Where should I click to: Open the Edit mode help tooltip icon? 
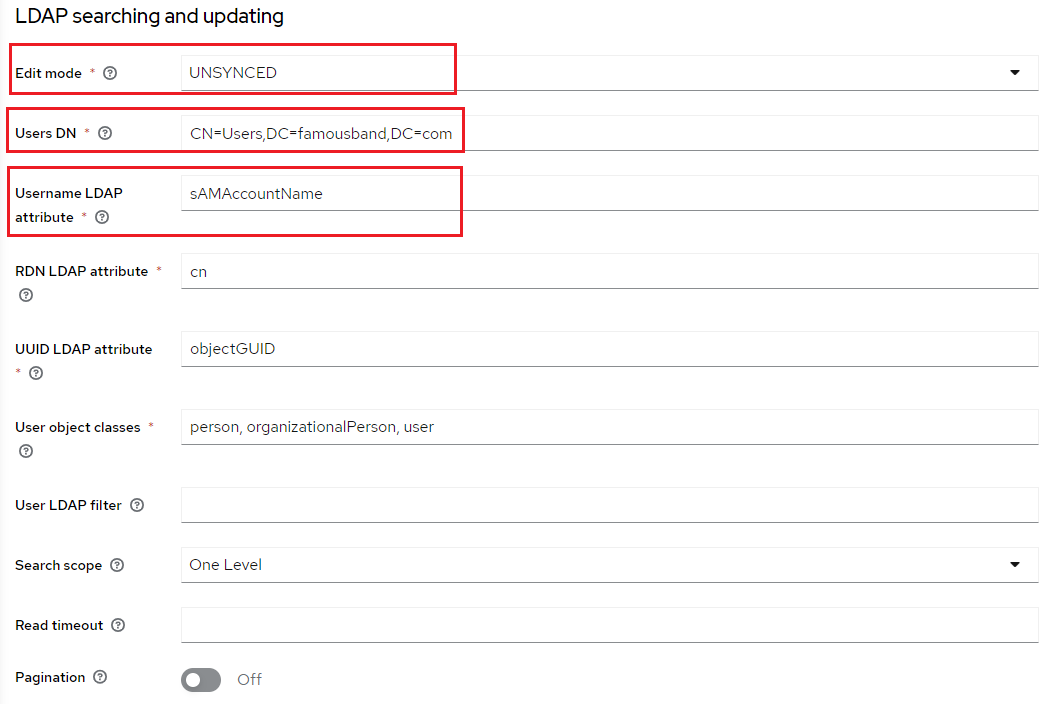click(110, 72)
